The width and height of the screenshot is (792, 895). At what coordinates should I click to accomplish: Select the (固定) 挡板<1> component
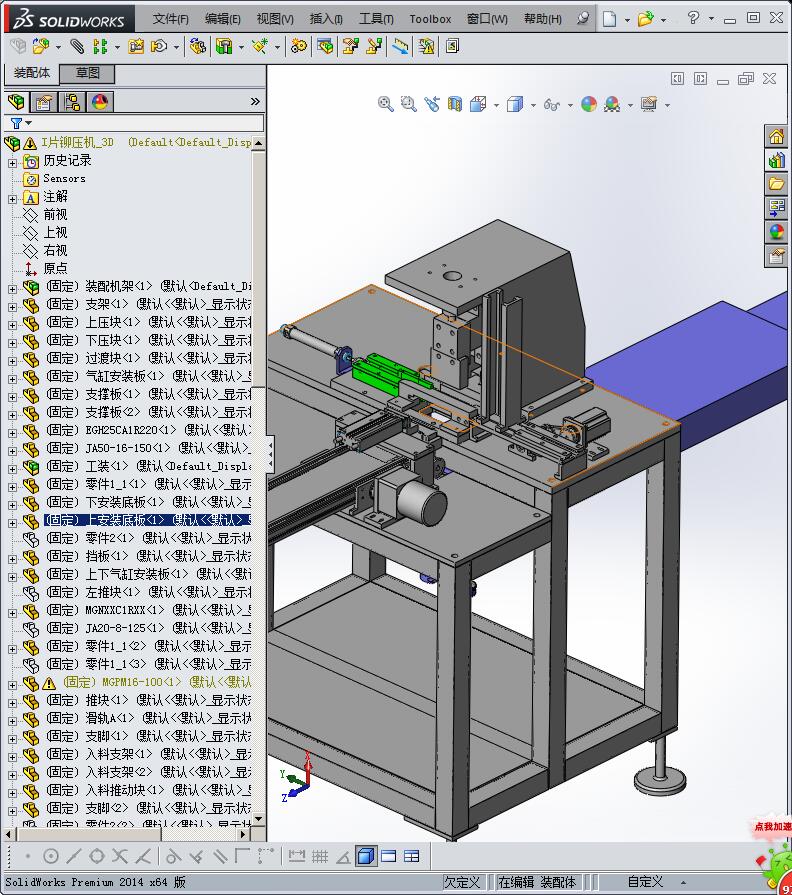[148, 556]
